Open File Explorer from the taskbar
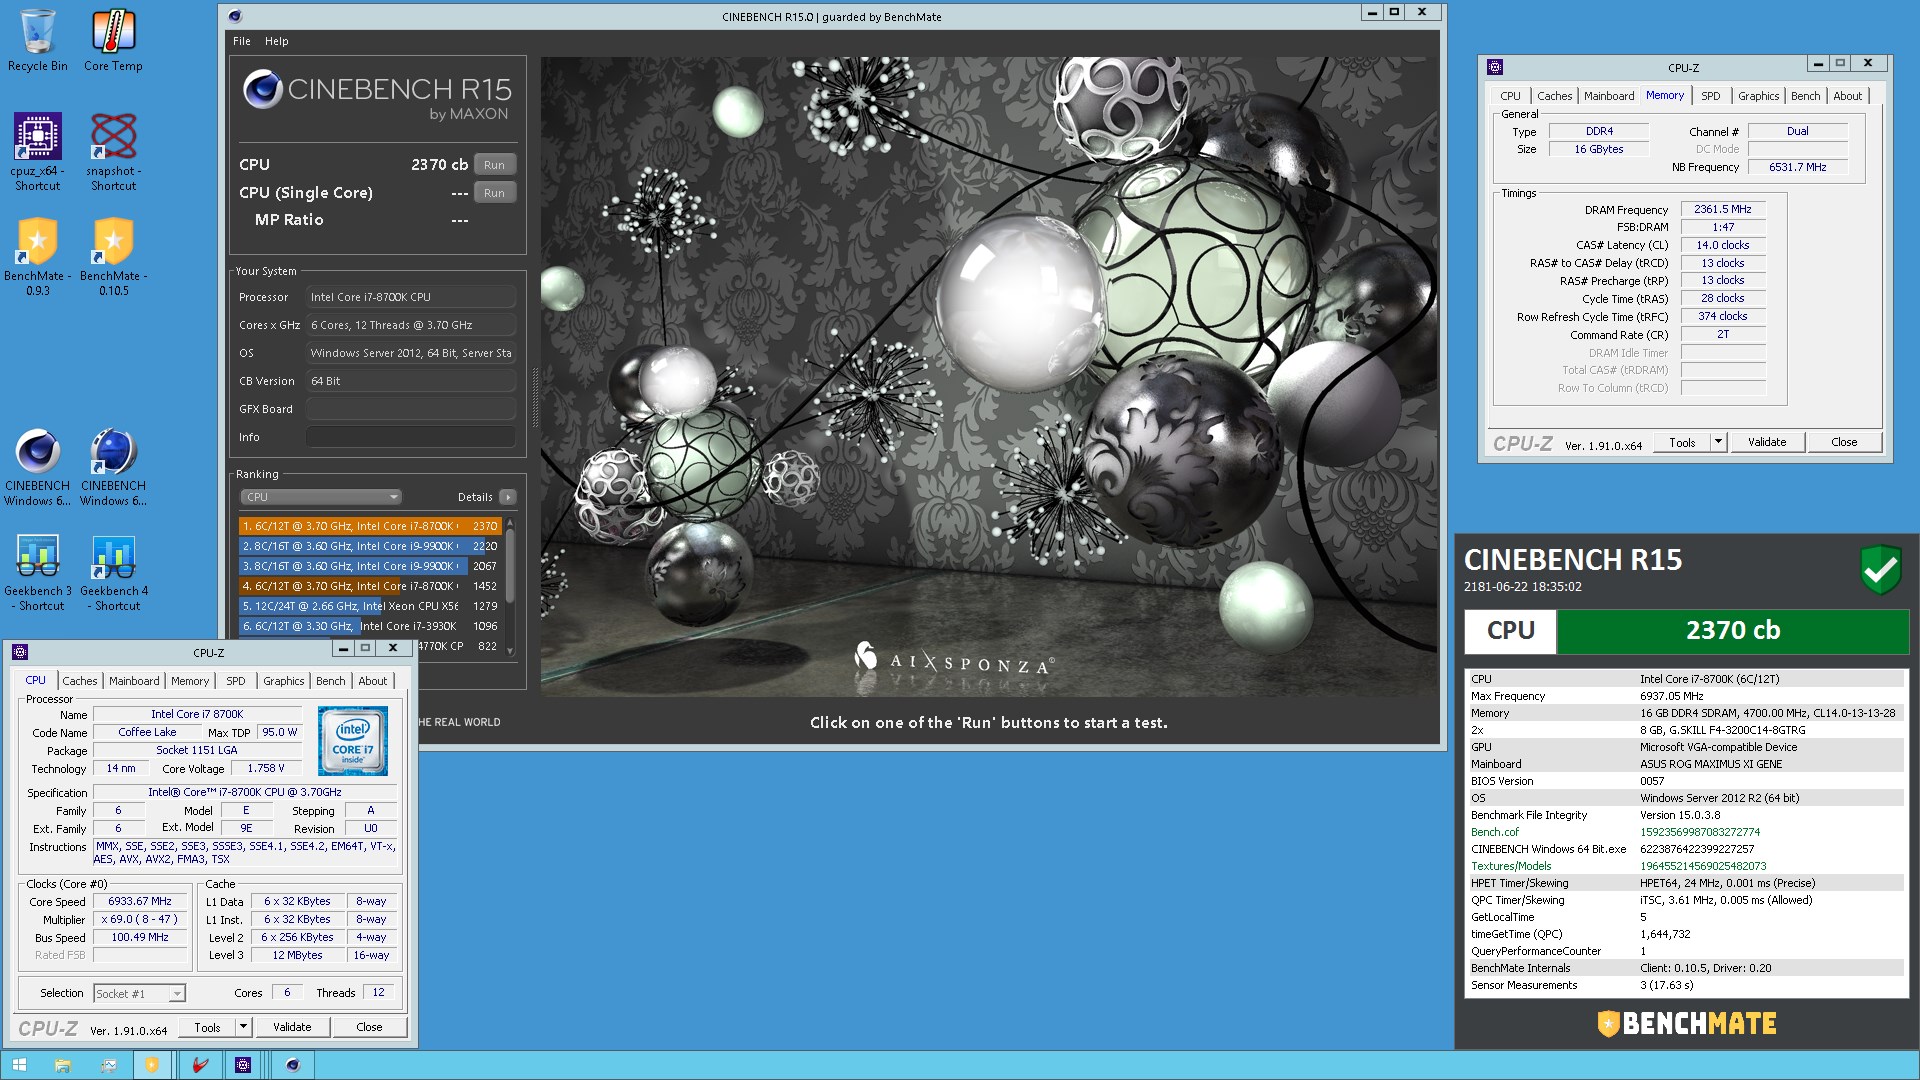The width and height of the screenshot is (1920, 1080). [x=62, y=1065]
